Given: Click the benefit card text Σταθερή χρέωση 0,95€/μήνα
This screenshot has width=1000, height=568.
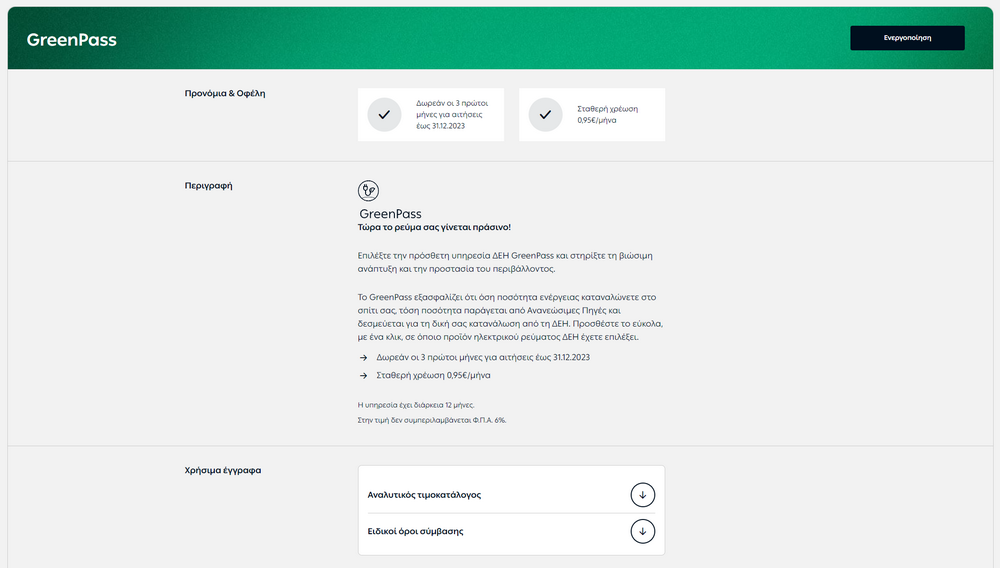Looking at the screenshot, I should (x=607, y=115).
